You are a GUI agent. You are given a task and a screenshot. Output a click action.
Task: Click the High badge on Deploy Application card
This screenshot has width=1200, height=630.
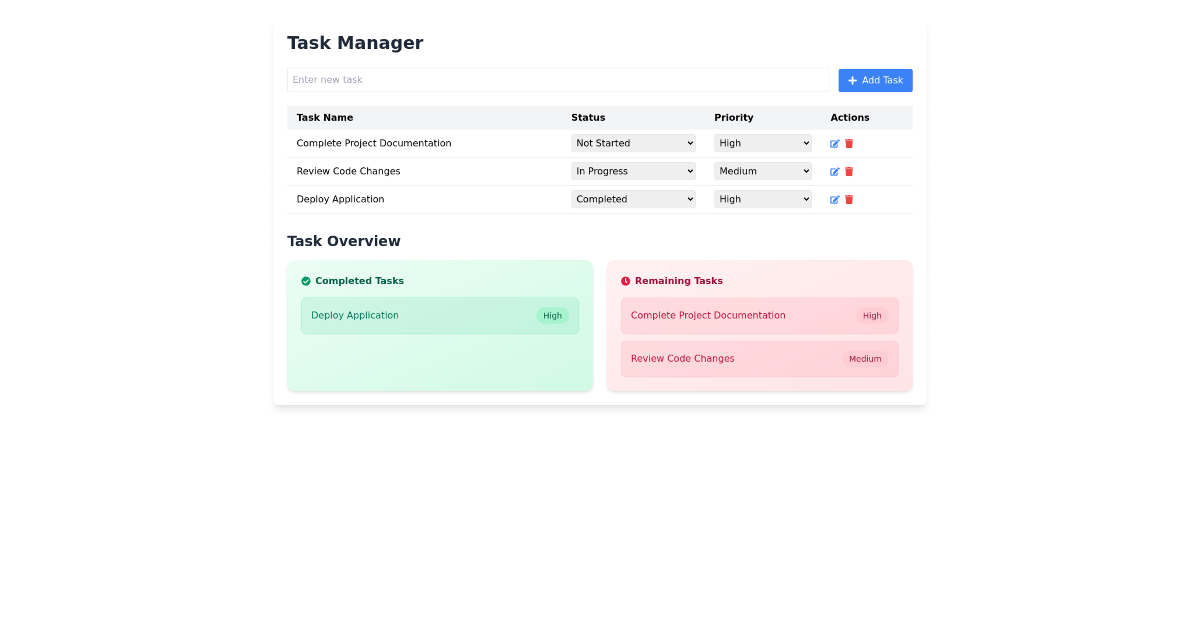click(552, 315)
